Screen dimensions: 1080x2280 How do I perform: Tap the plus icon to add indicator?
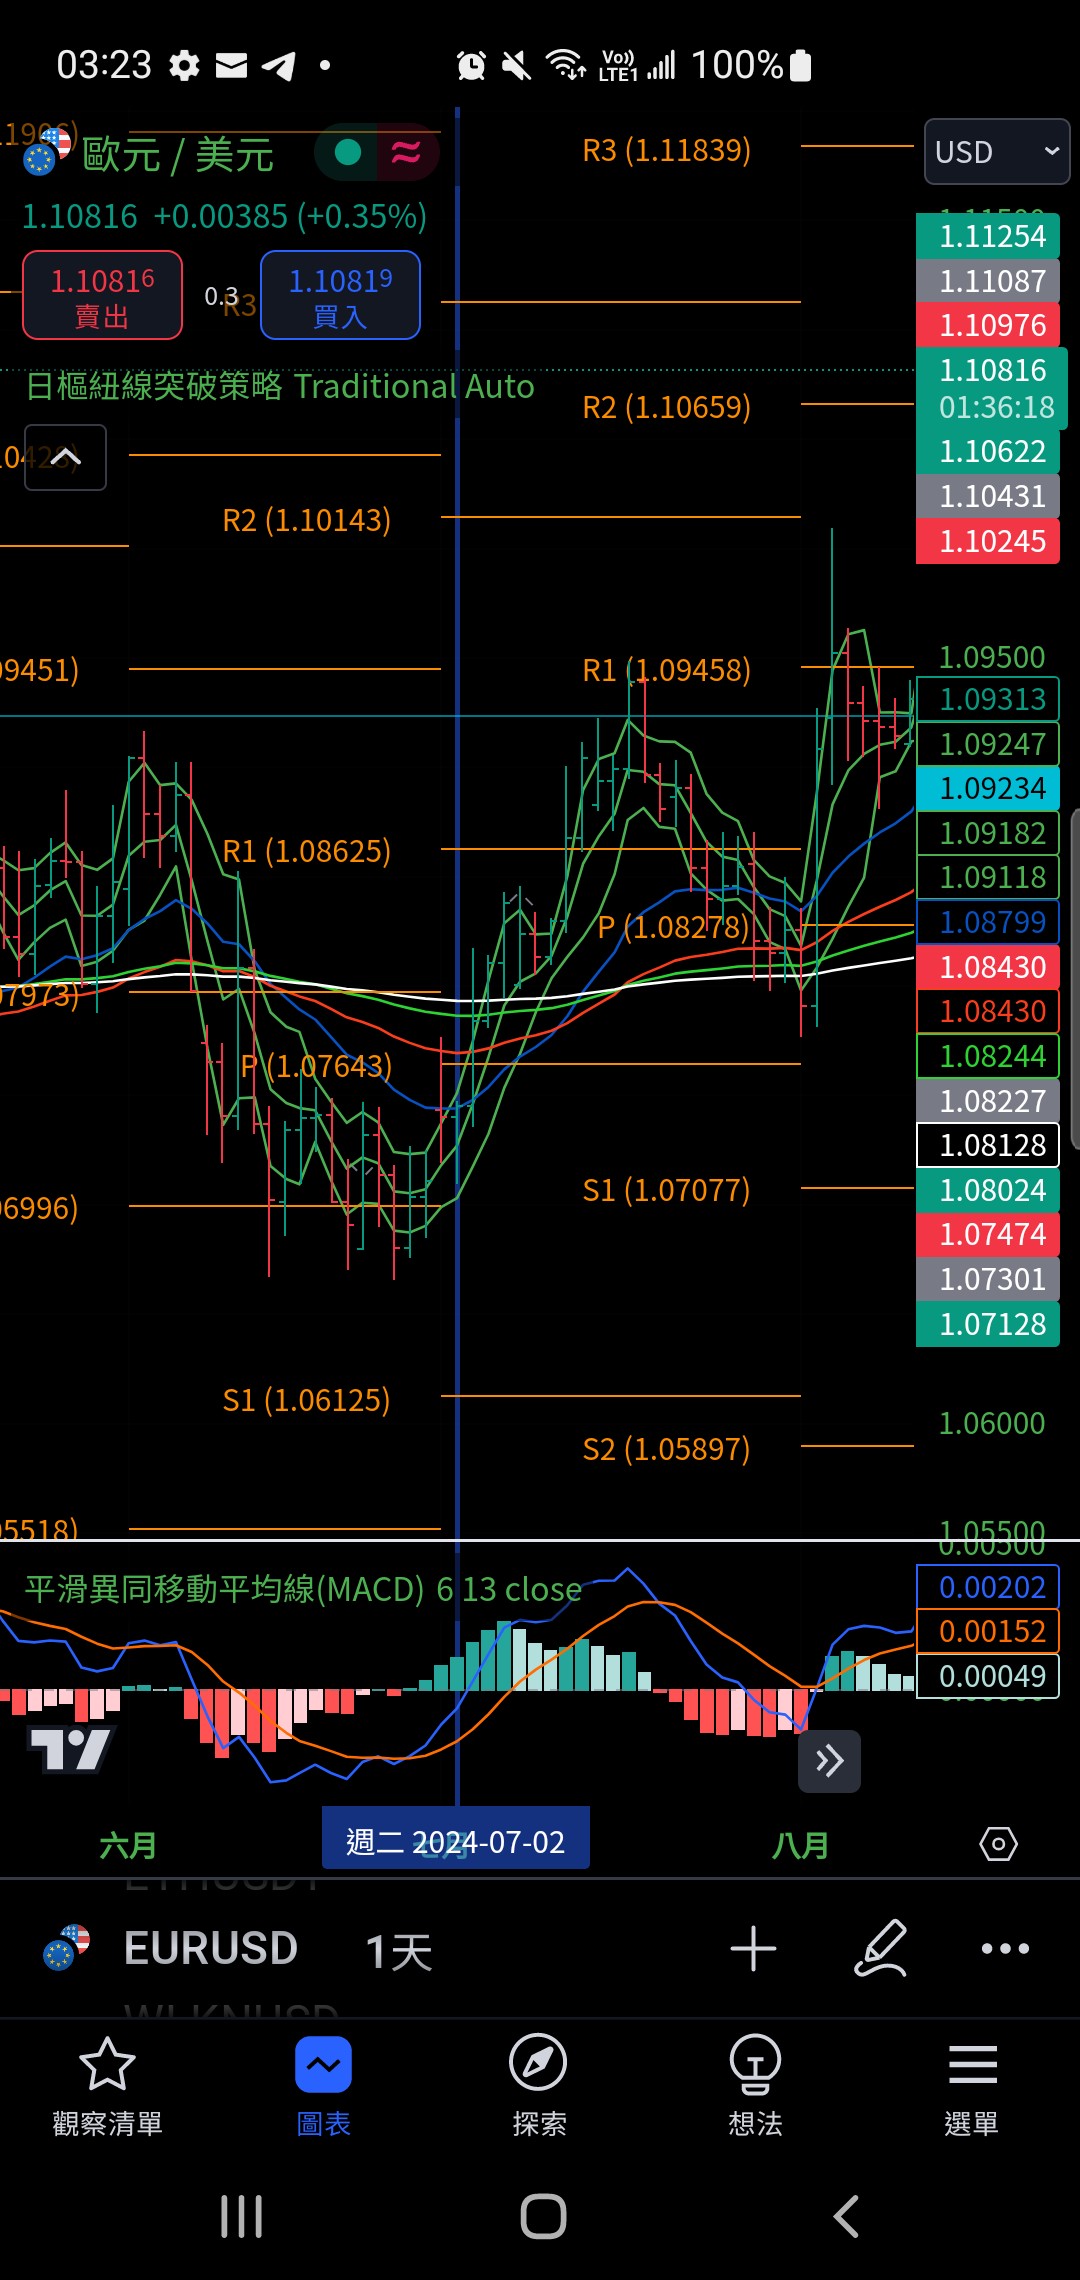753,1949
